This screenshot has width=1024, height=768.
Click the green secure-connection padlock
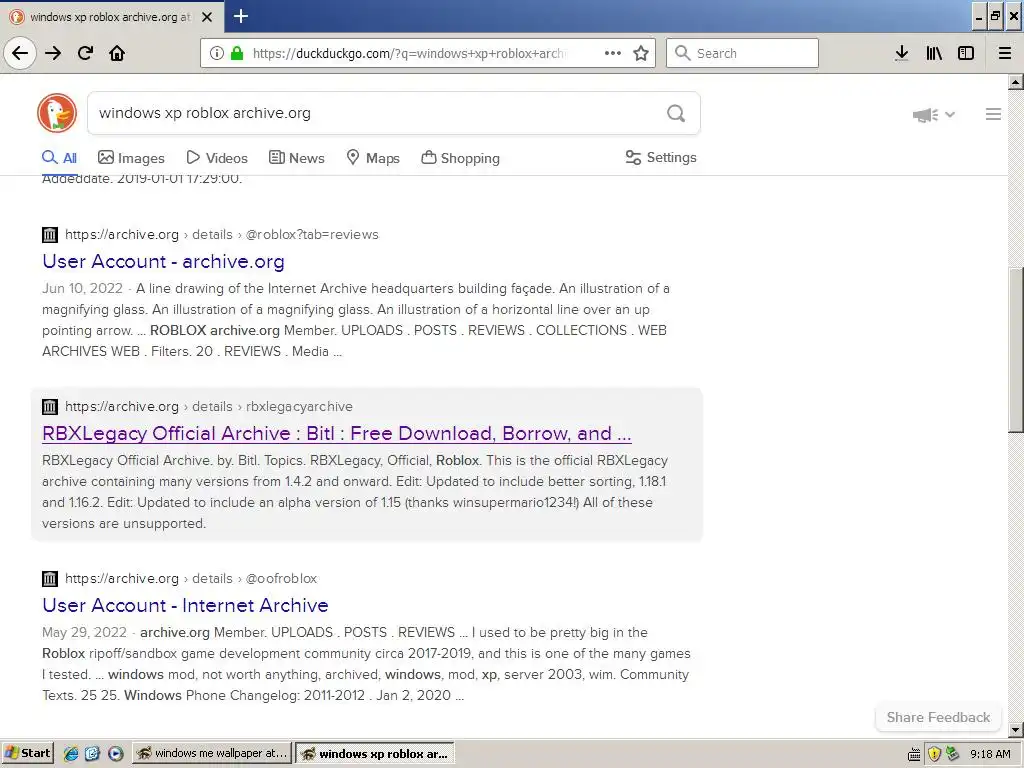coord(237,53)
